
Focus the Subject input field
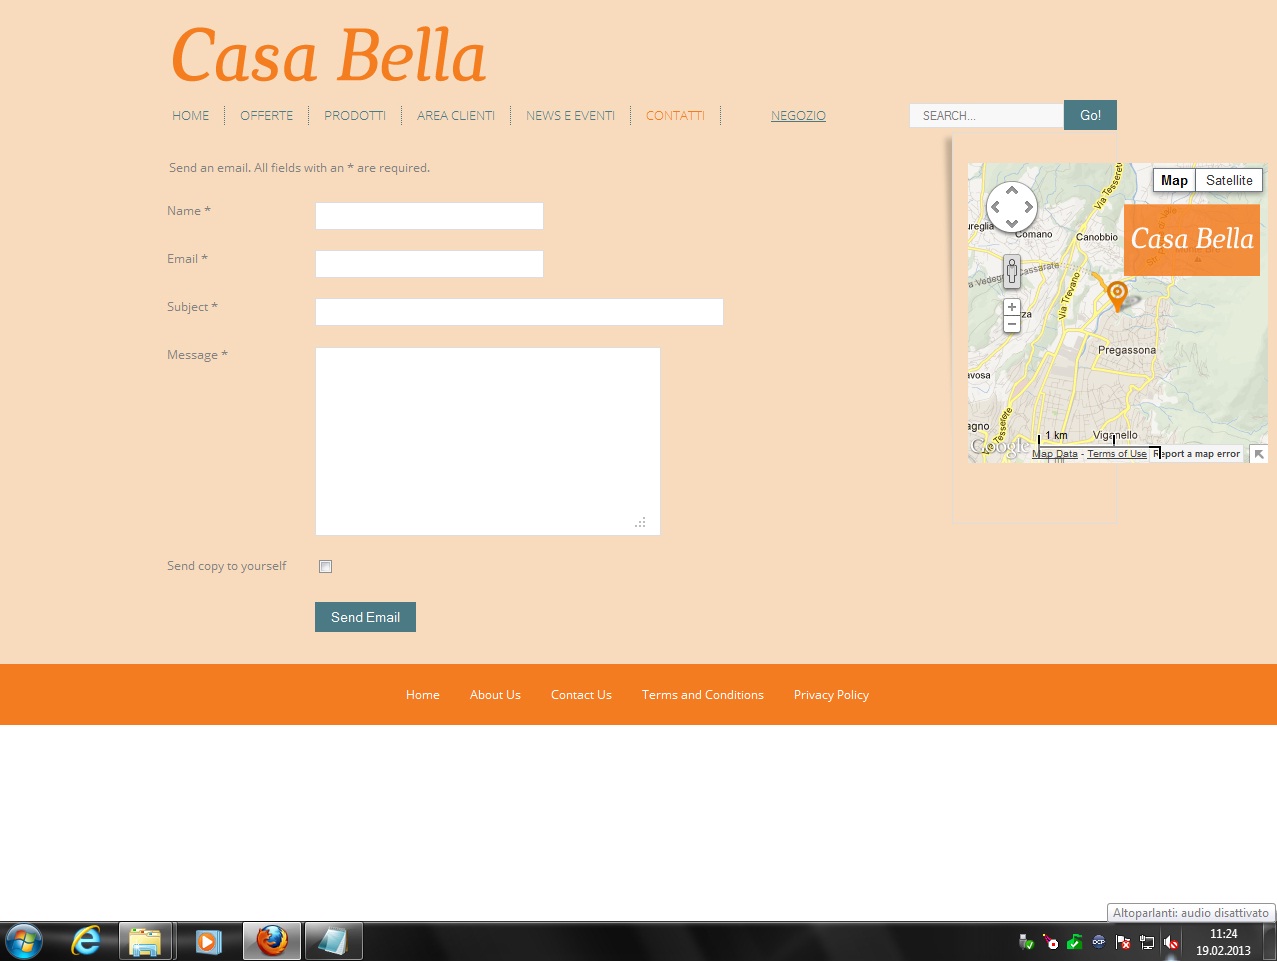[519, 312]
